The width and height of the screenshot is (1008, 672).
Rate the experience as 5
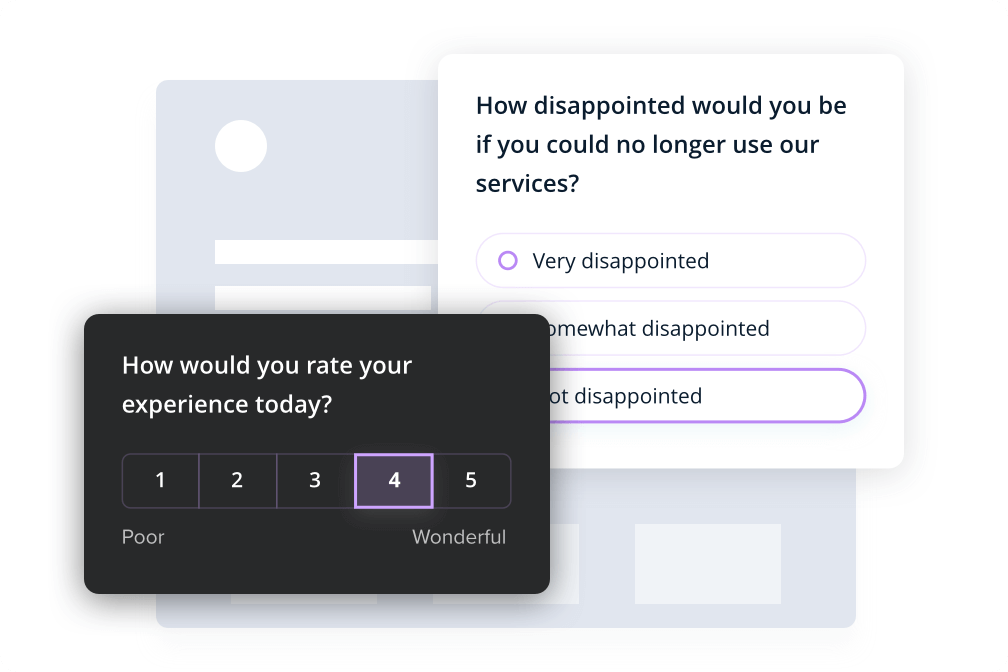(472, 480)
